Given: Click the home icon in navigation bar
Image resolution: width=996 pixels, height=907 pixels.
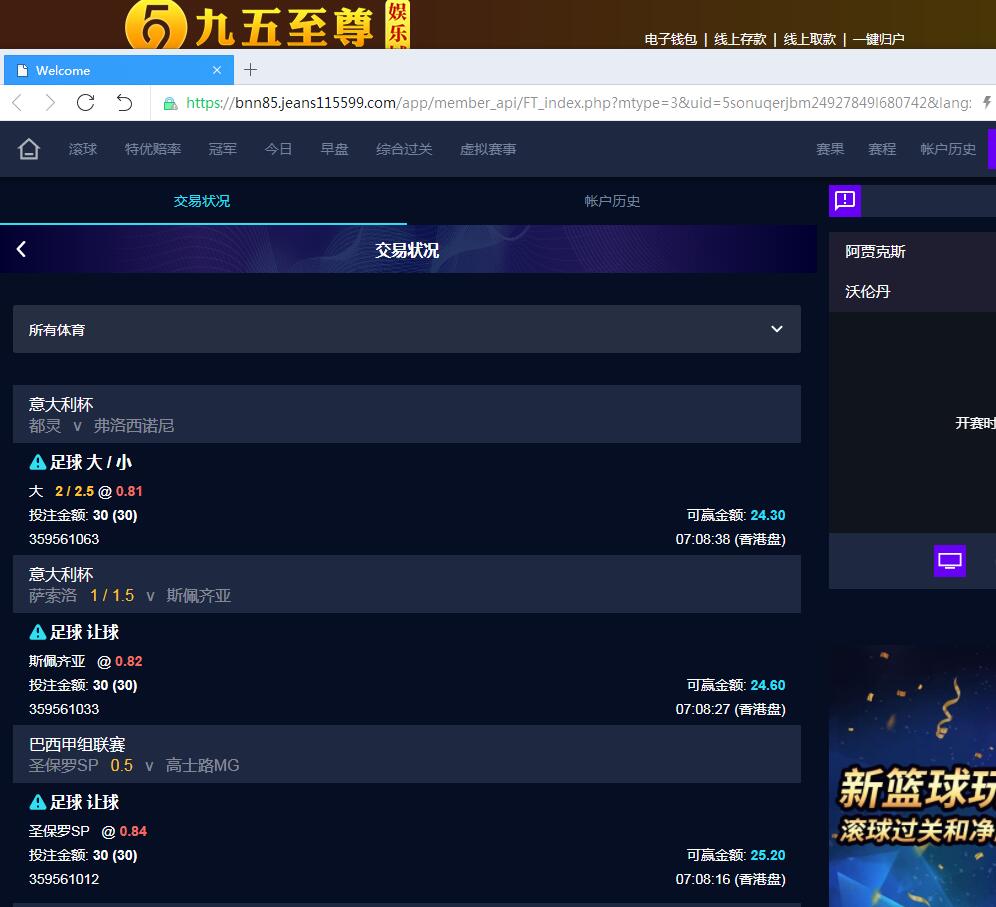Looking at the screenshot, I should [29, 149].
